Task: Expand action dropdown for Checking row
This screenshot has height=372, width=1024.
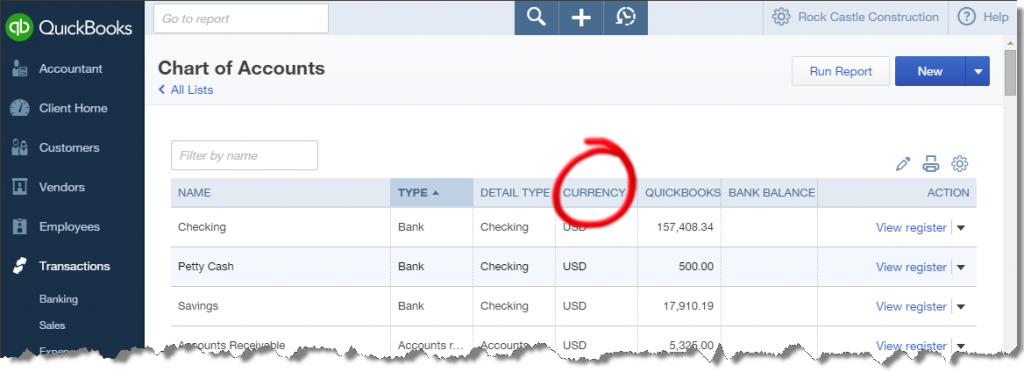Action: [x=961, y=228]
